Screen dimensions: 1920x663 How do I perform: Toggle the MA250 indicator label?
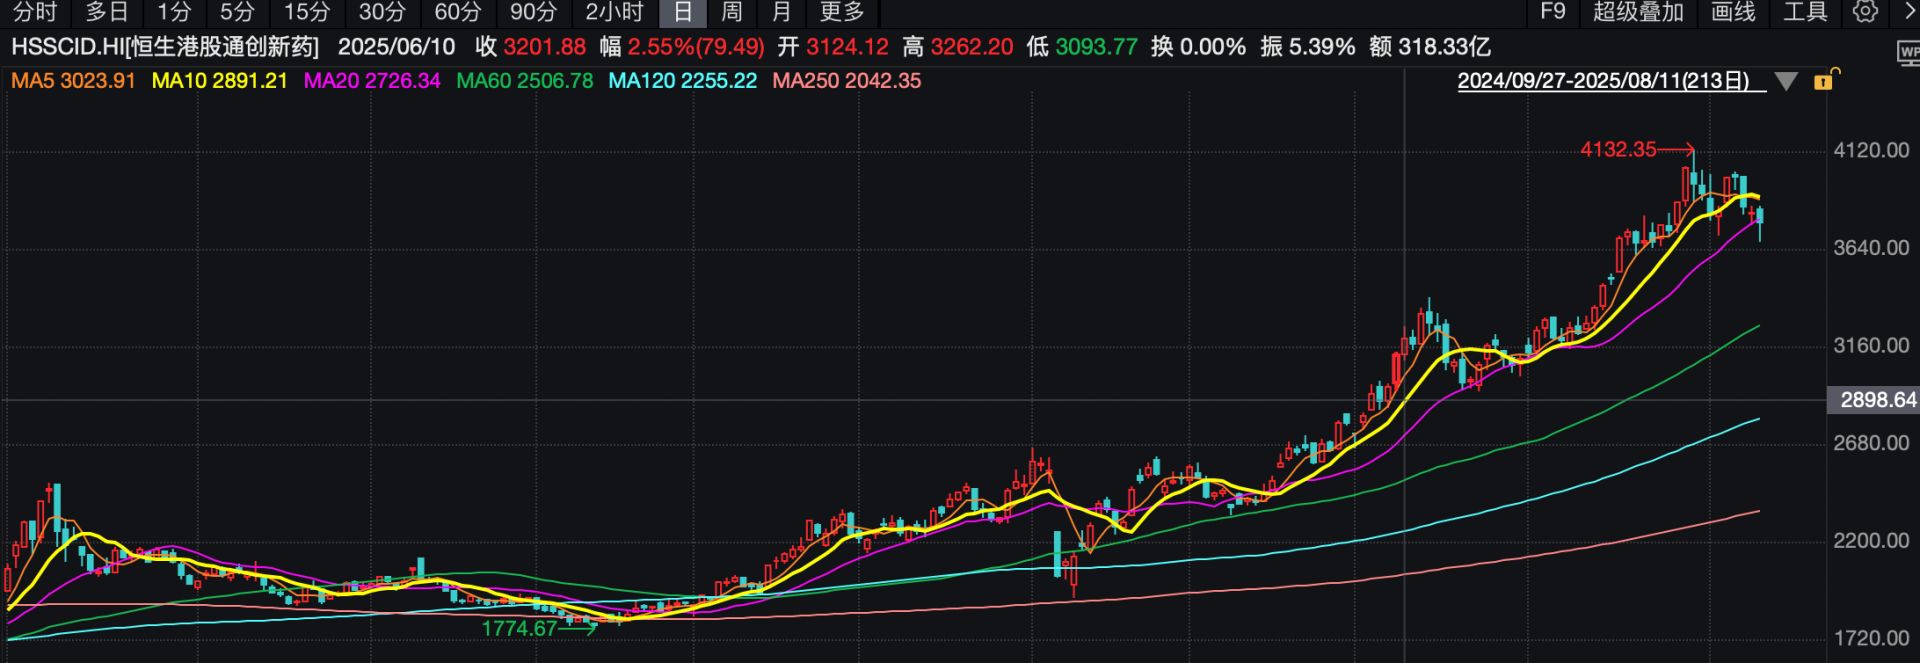[846, 81]
